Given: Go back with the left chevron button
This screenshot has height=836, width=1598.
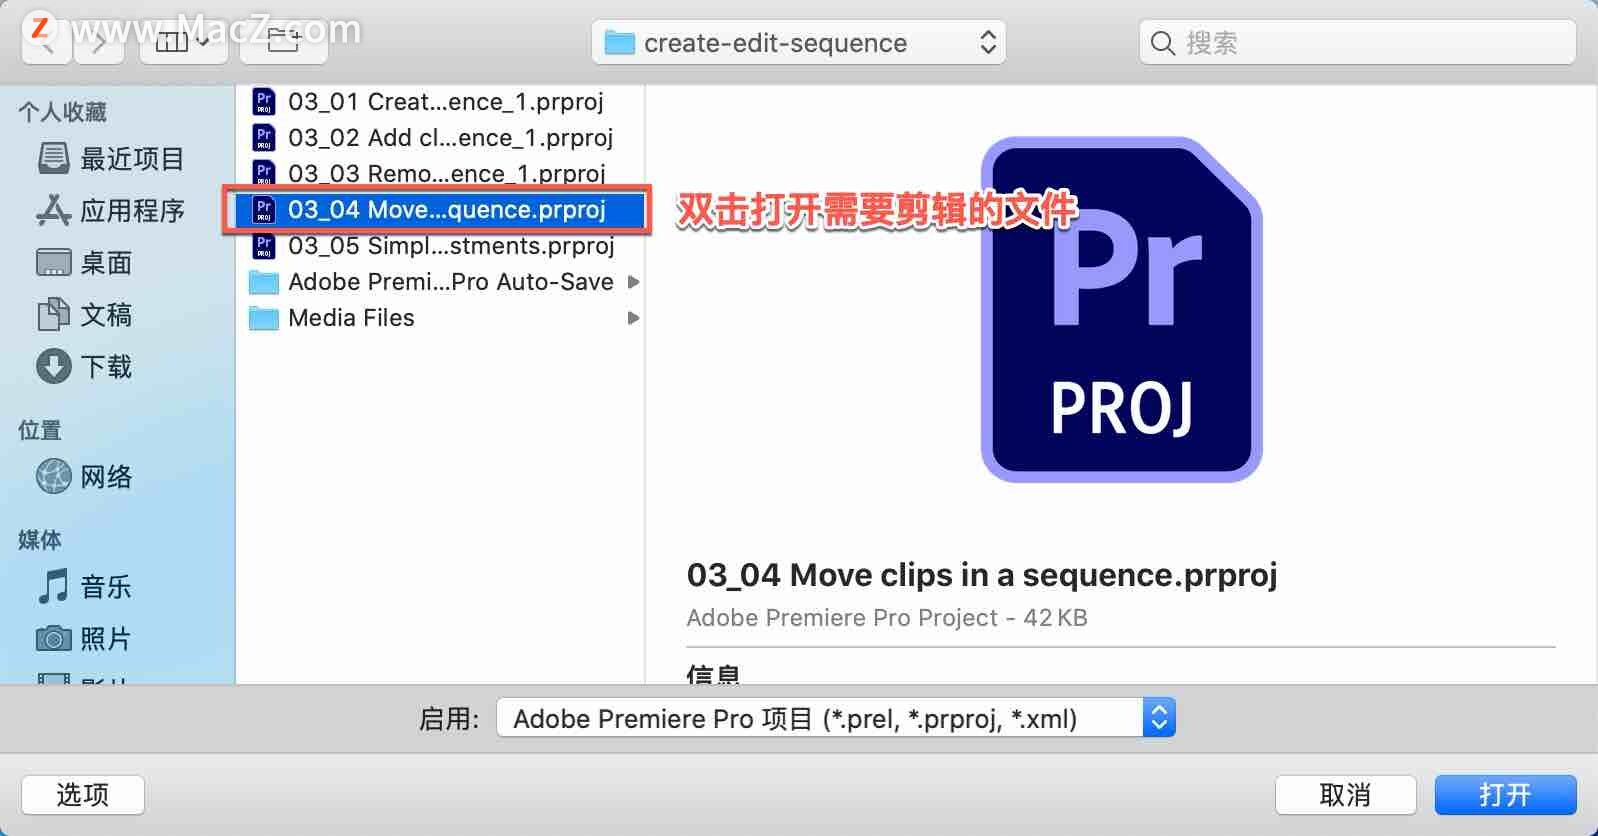Looking at the screenshot, I should click(45, 42).
